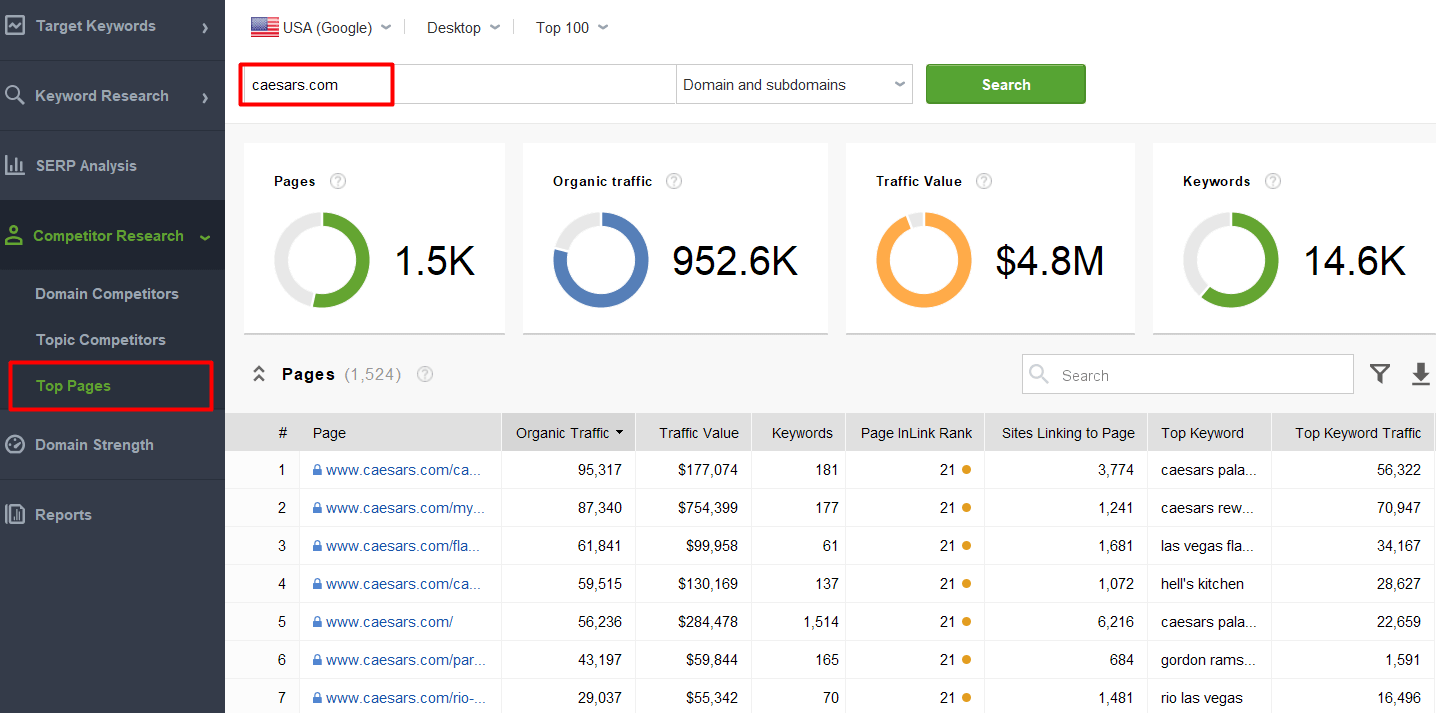Click the Page column header
This screenshot has width=1436, height=713.
400,433
